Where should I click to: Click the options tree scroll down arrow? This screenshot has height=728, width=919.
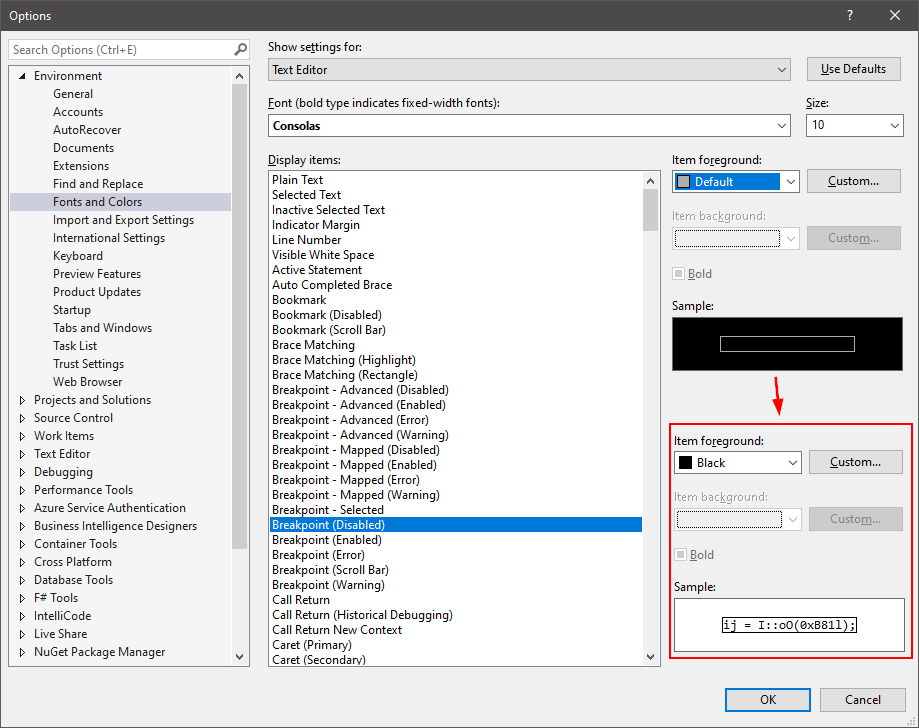(239, 656)
